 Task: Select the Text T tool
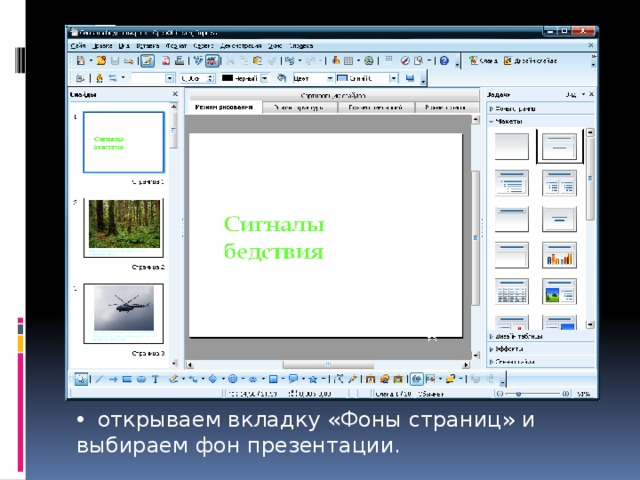155,379
